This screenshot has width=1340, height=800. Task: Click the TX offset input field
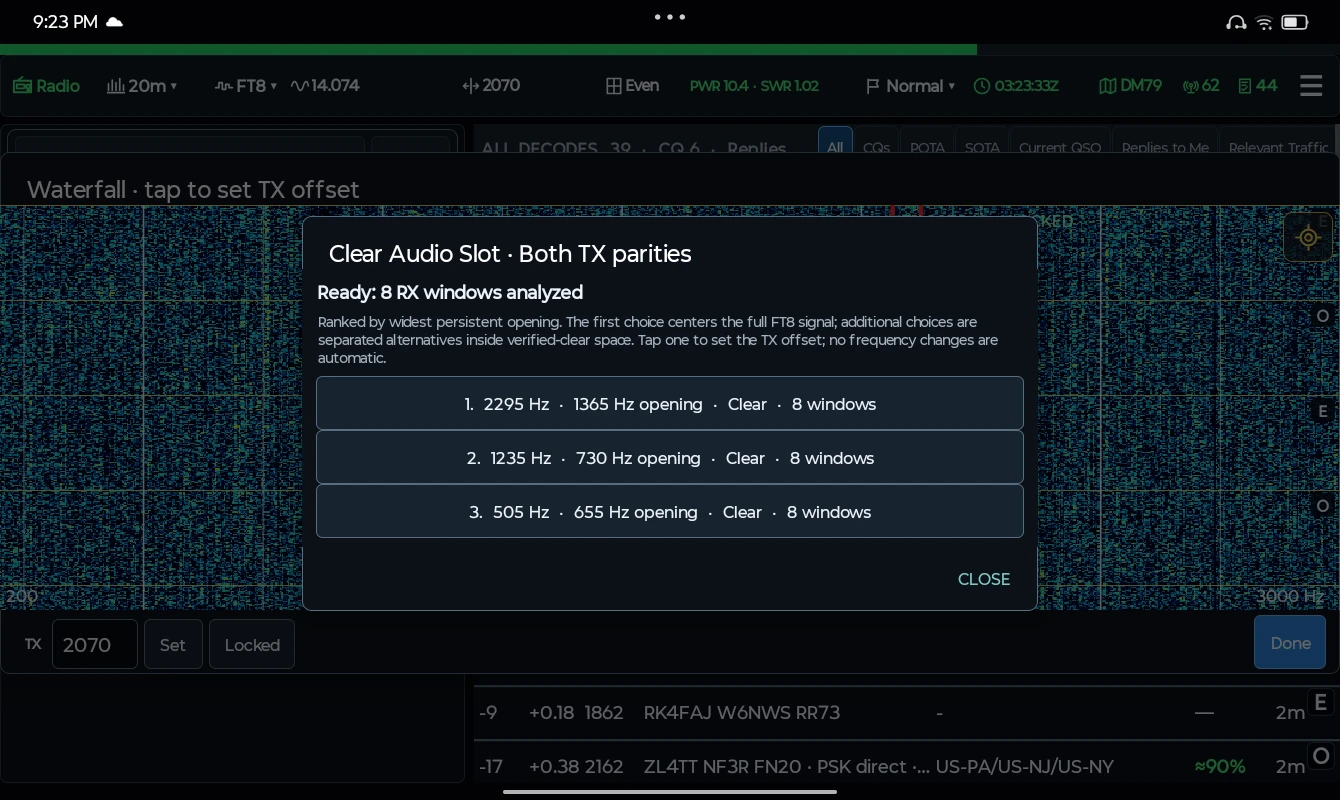tap(95, 644)
